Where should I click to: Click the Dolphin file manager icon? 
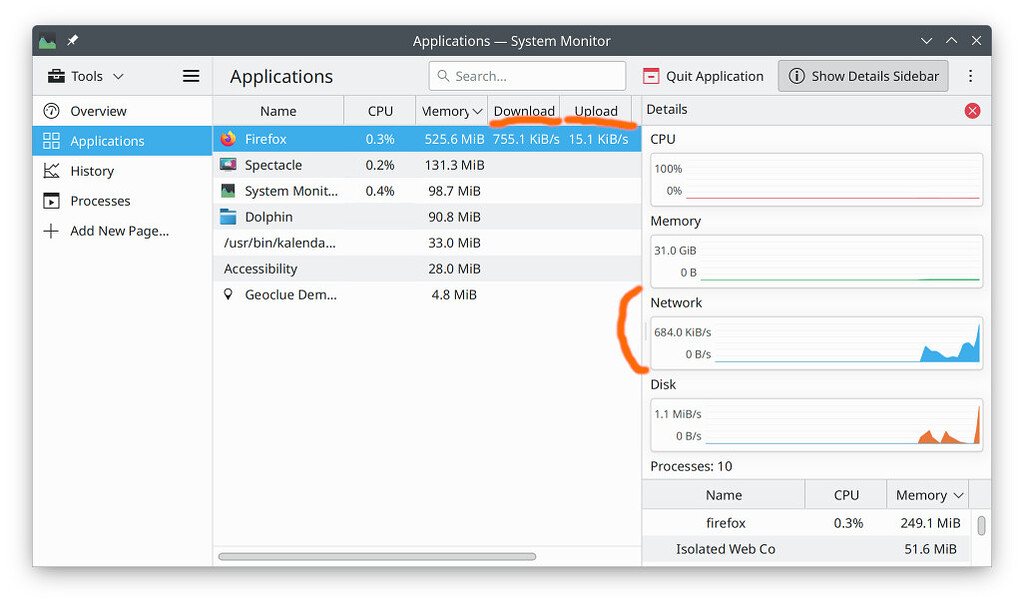(x=226, y=216)
